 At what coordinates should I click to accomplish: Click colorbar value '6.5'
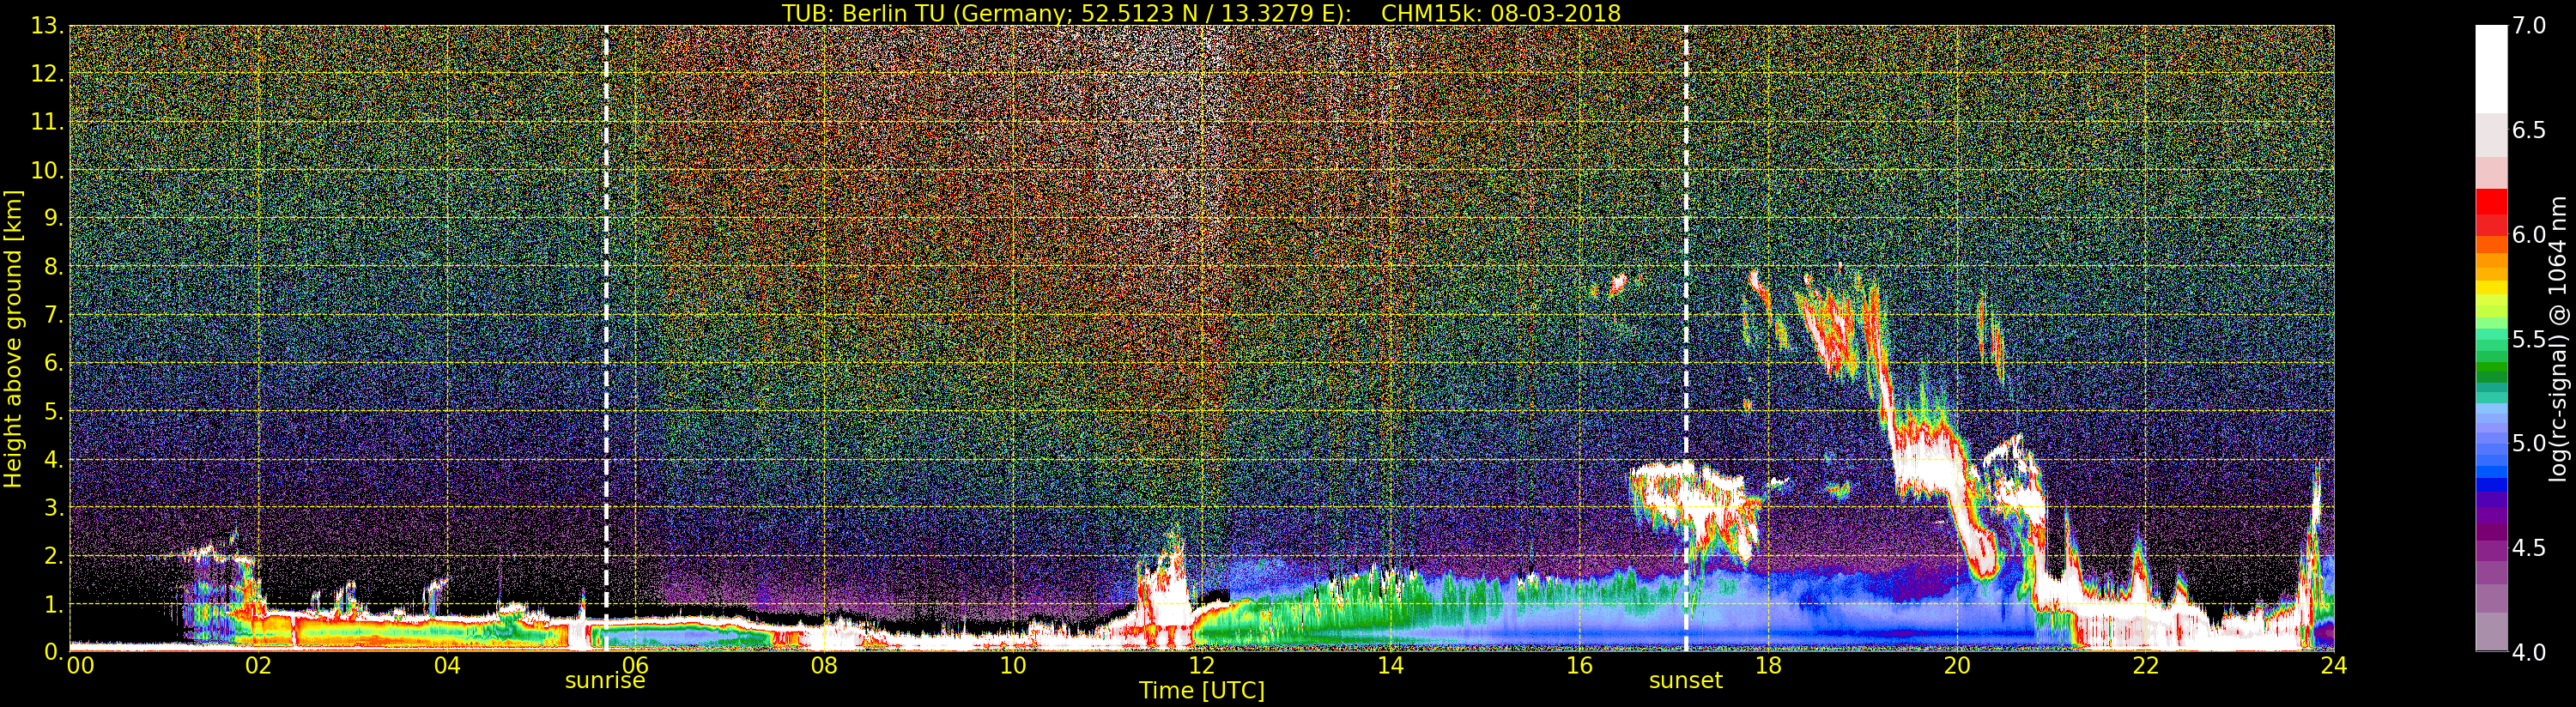tap(2529, 130)
